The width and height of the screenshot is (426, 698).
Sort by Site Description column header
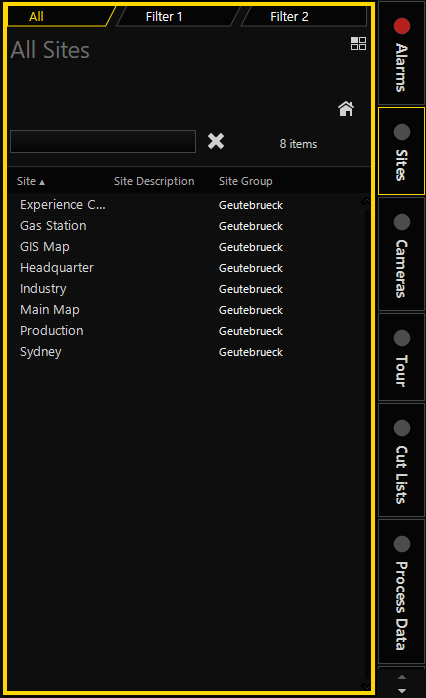click(154, 181)
